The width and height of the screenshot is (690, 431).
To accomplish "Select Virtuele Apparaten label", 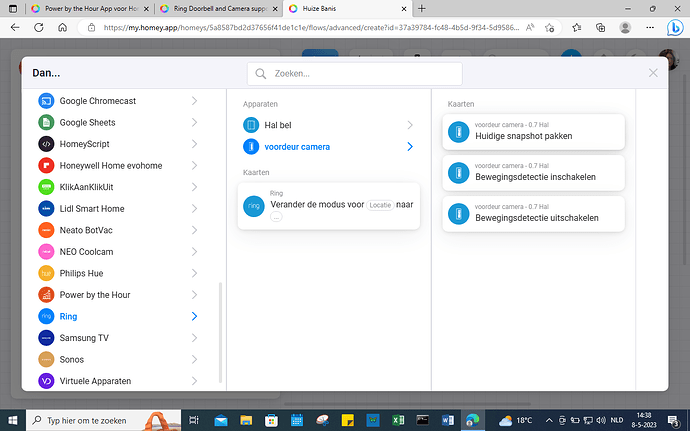I will pyautogui.click(x=95, y=381).
